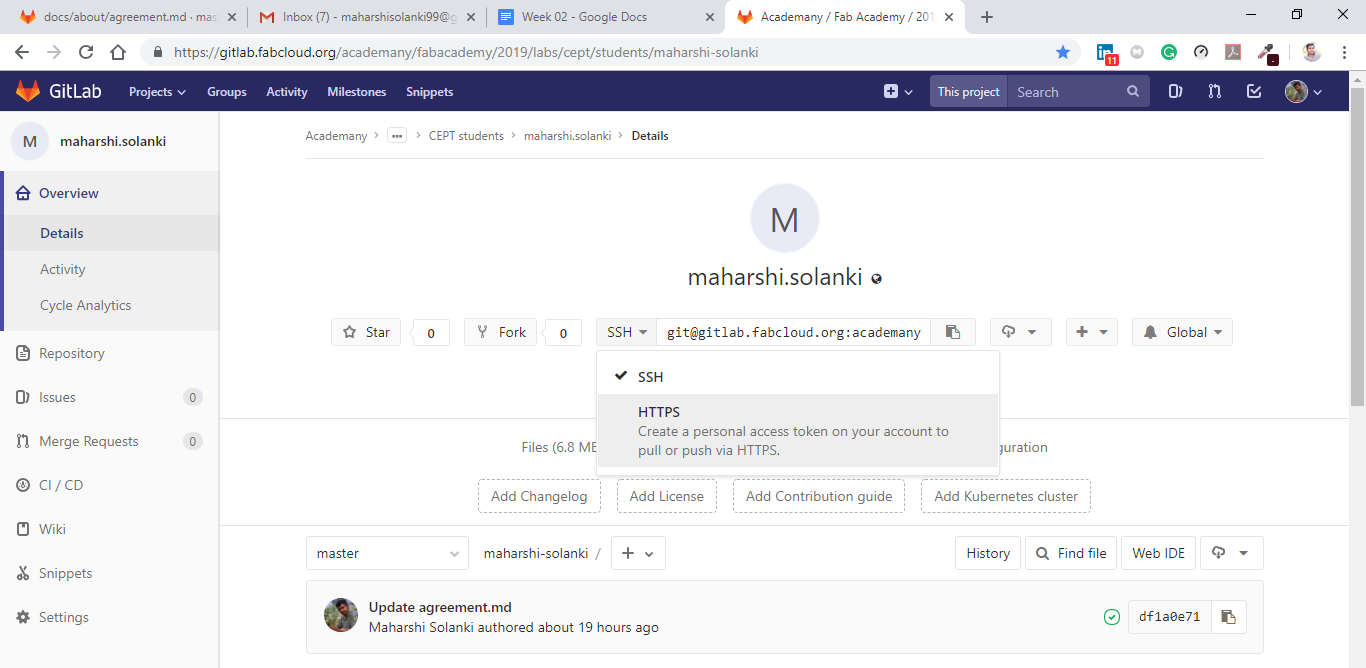
Task: Open download dropdown next to Web IDE
Action: click(x=1232, y=553)
